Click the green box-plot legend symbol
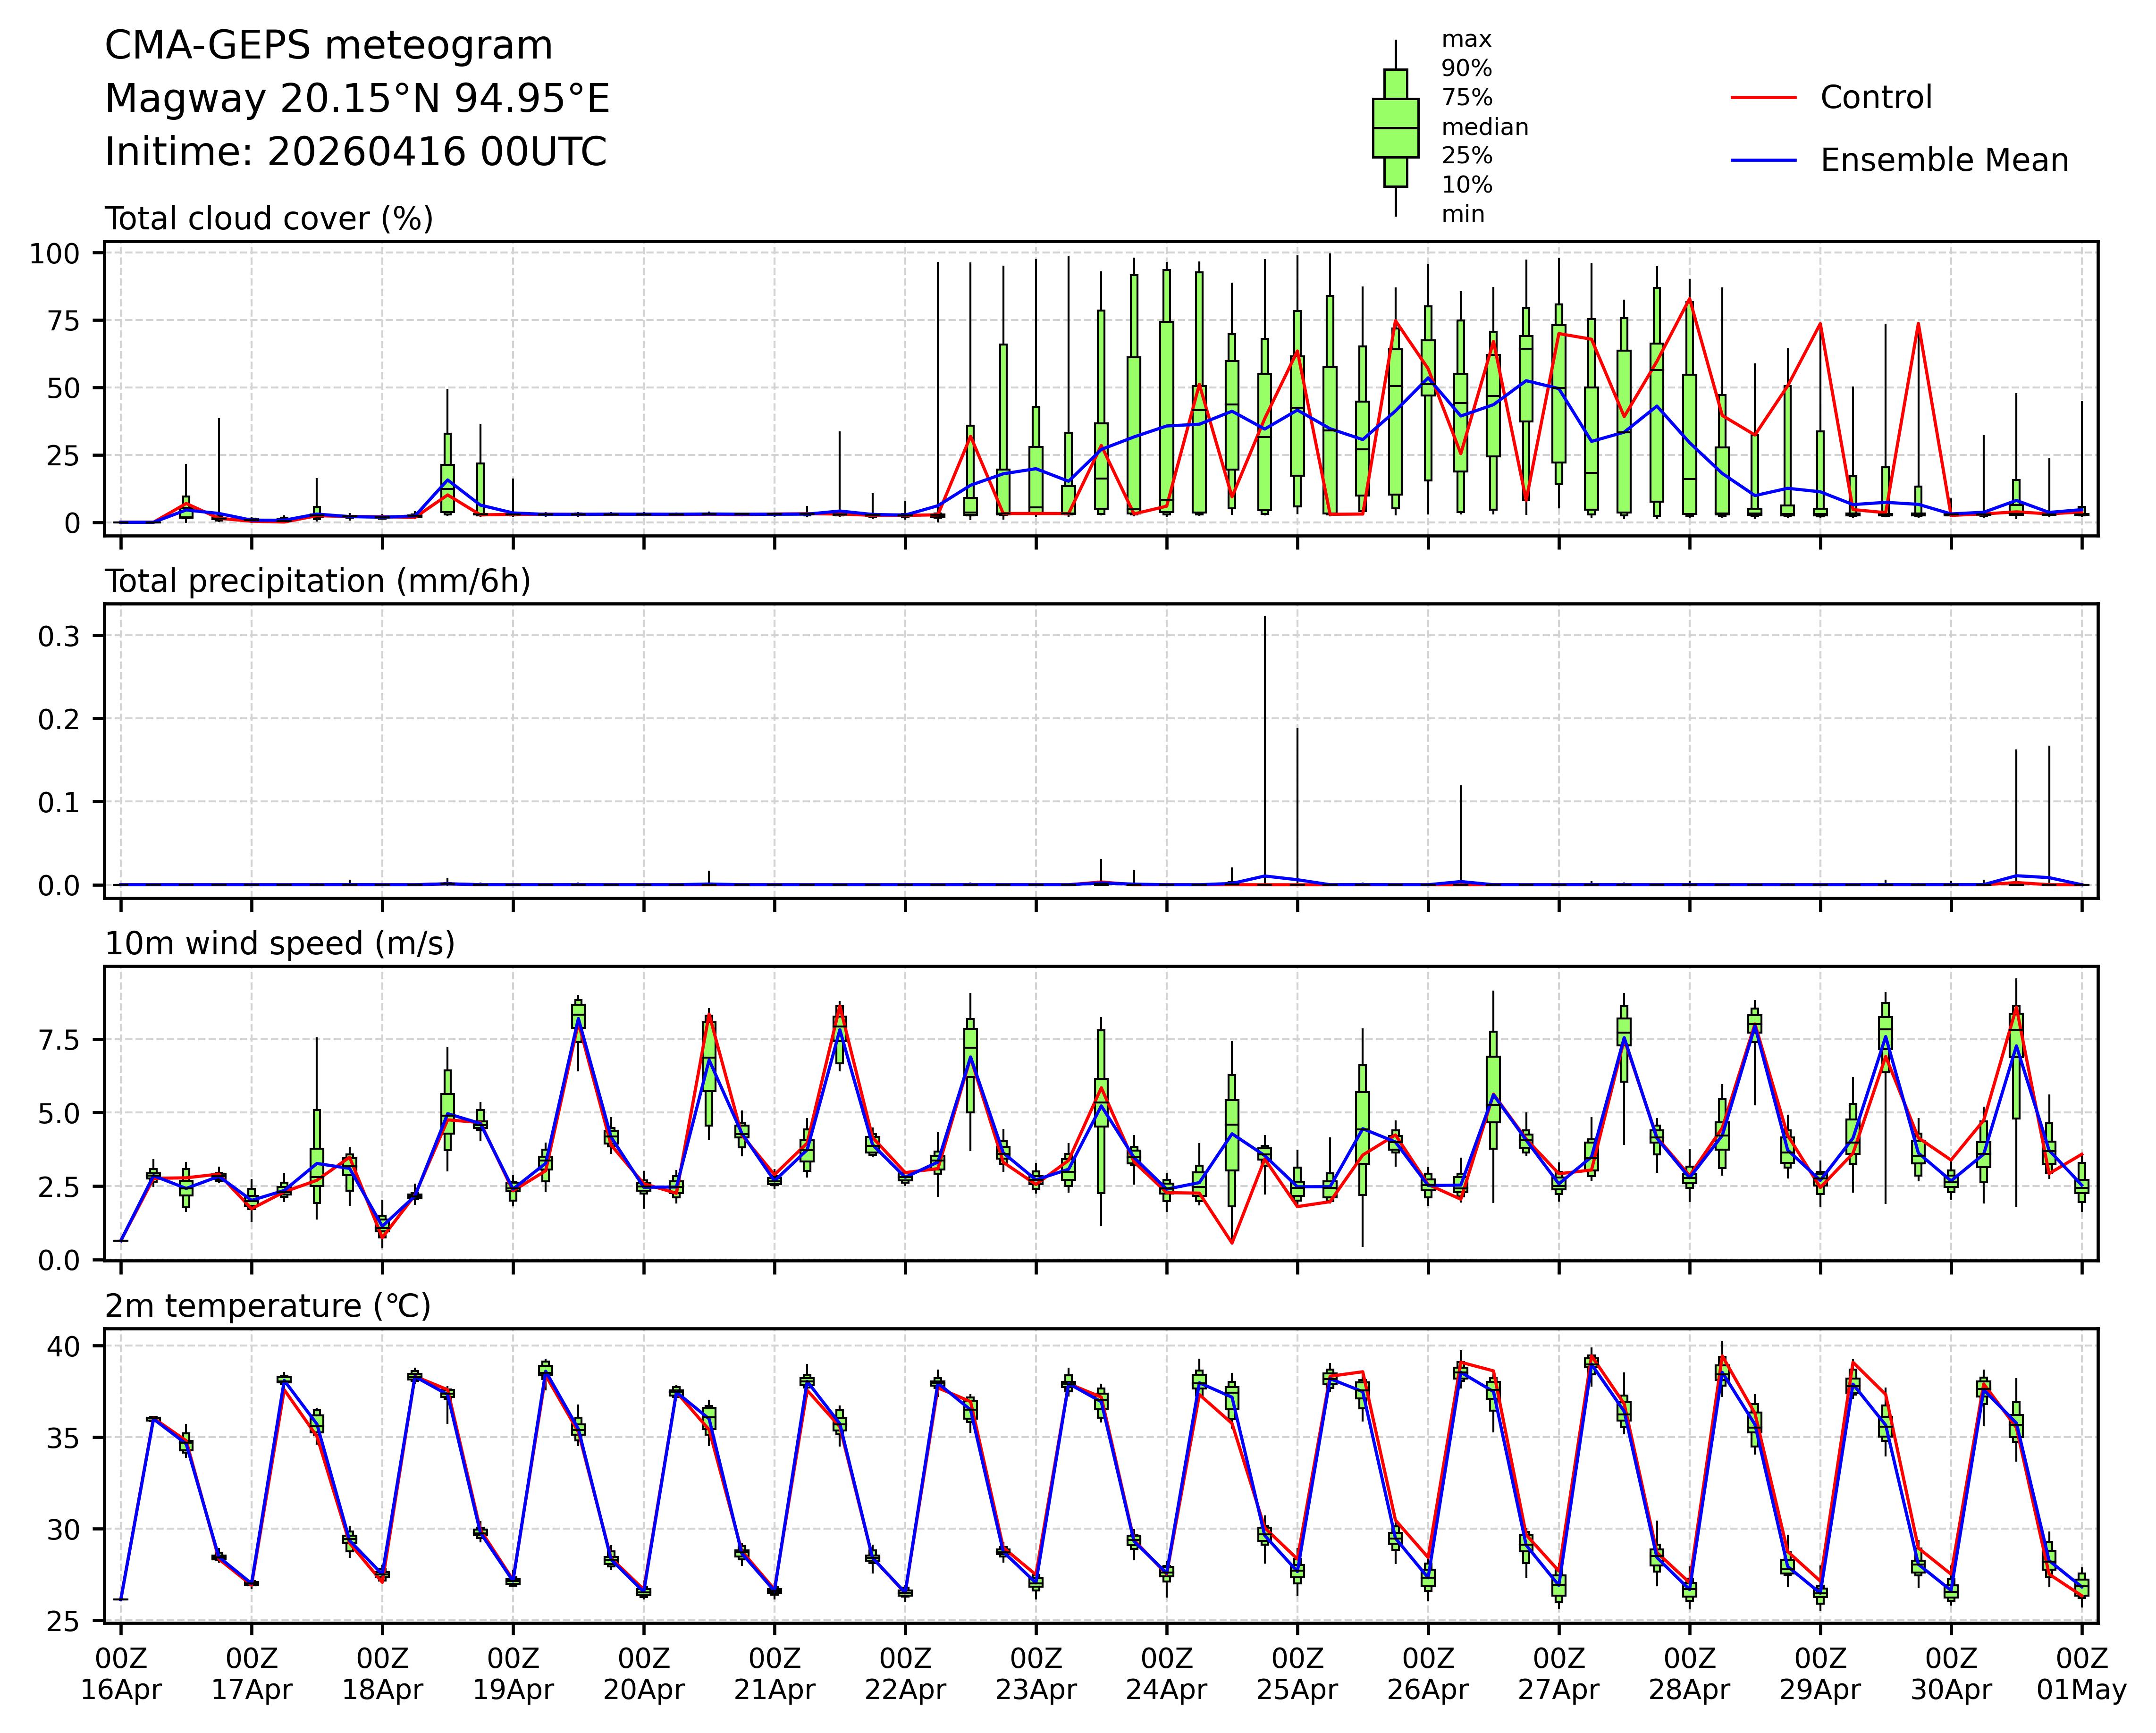The width and height of the screenshot is (2156, 1733). [1395, 128]
